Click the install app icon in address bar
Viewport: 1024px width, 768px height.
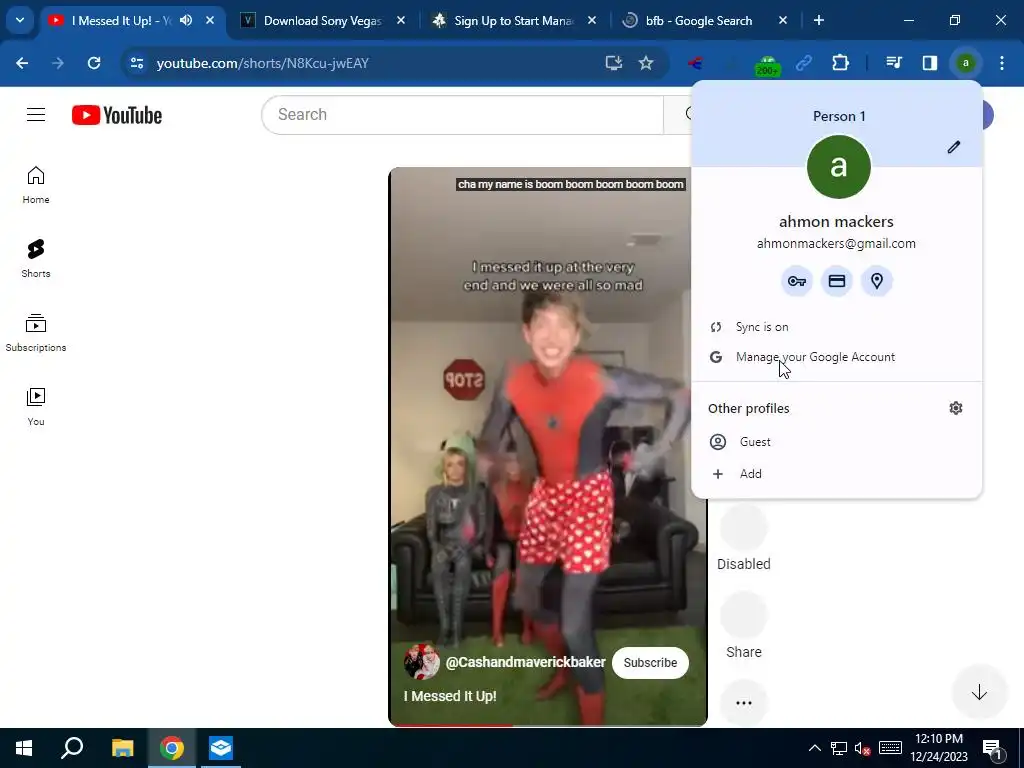(614, 63)
